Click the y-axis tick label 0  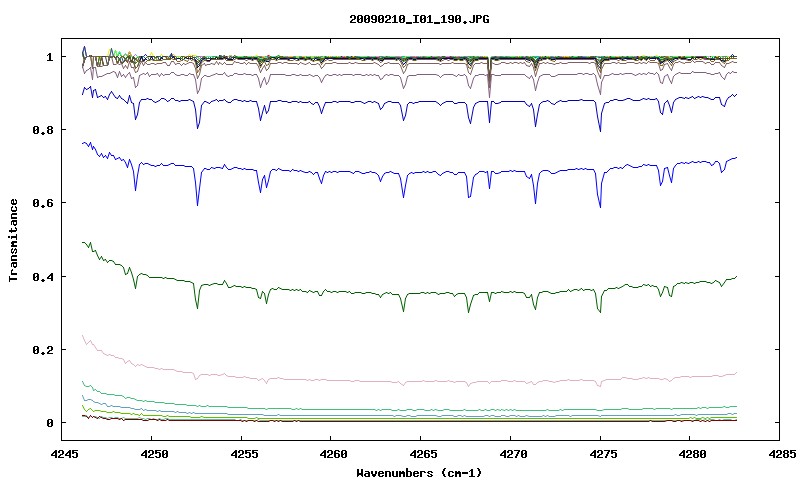(x=49, y=423)
